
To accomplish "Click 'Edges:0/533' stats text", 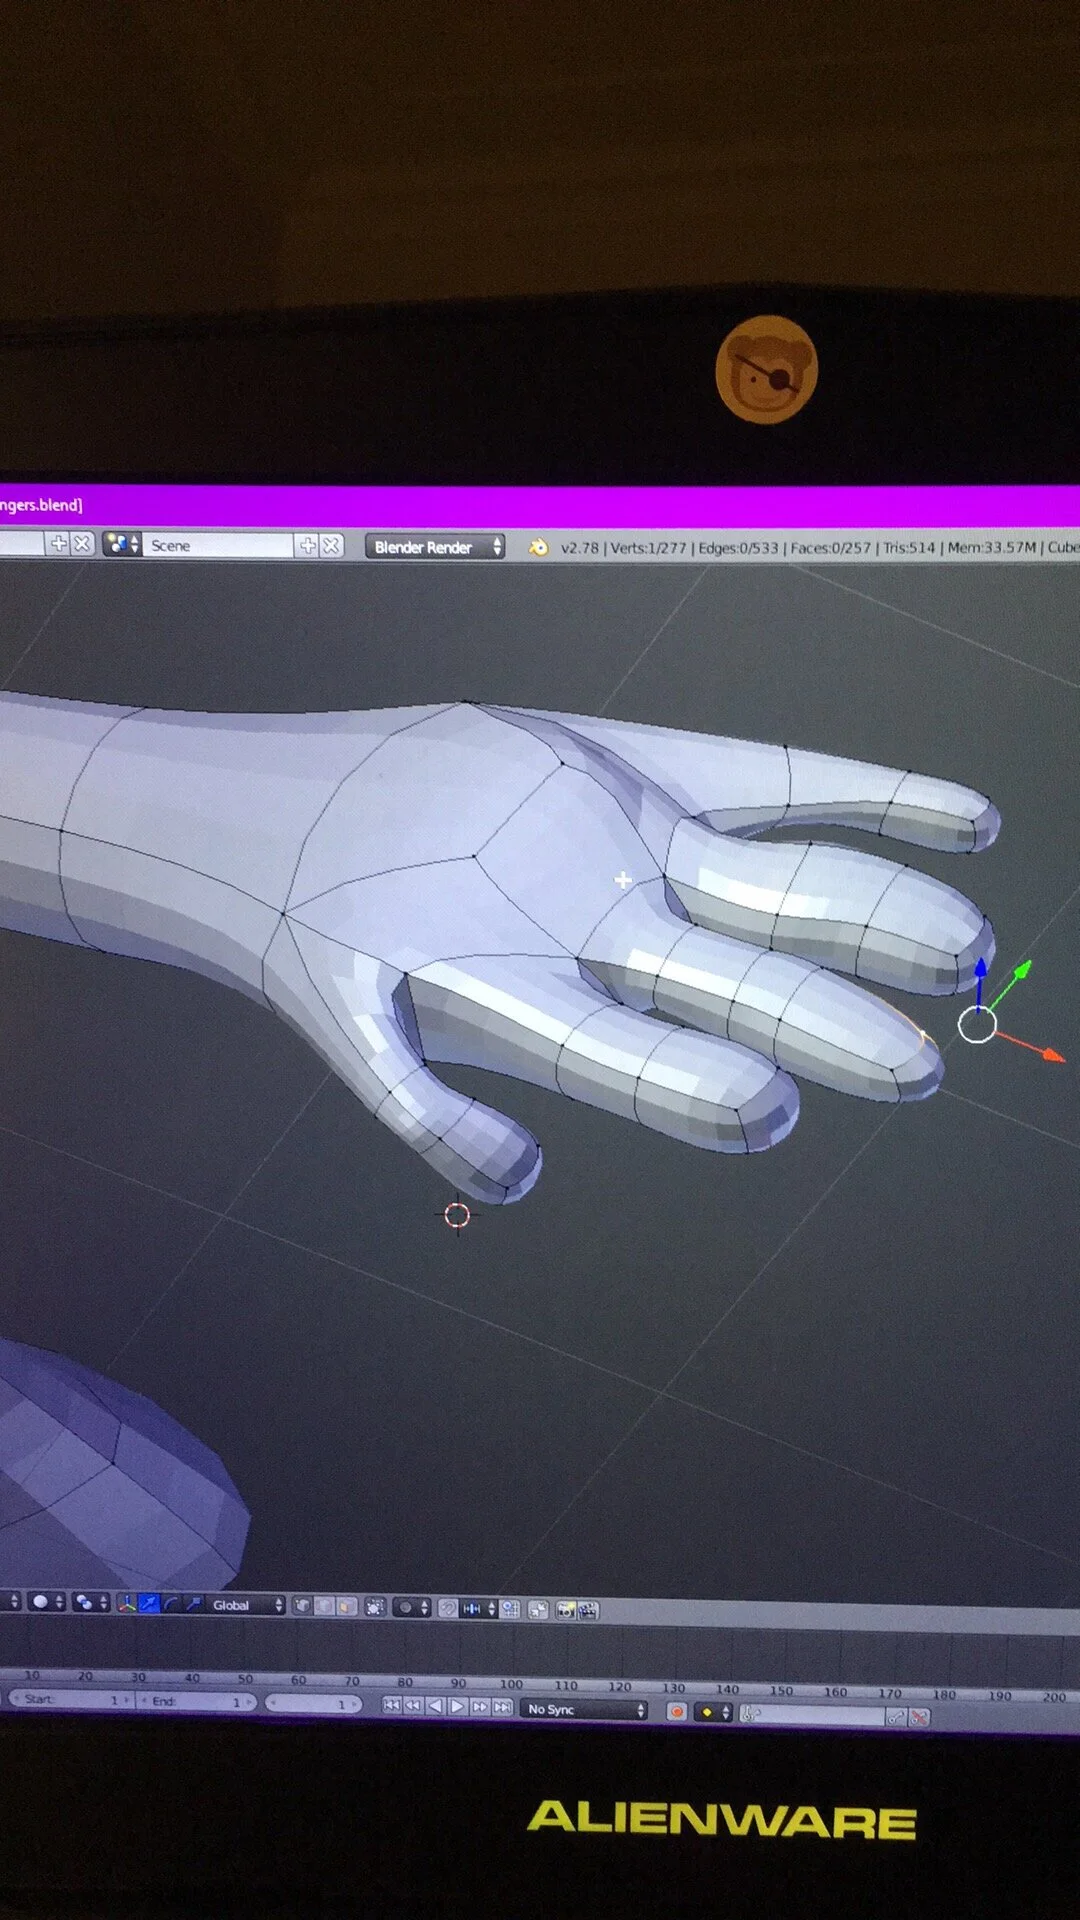I will (x=738, y=548).
